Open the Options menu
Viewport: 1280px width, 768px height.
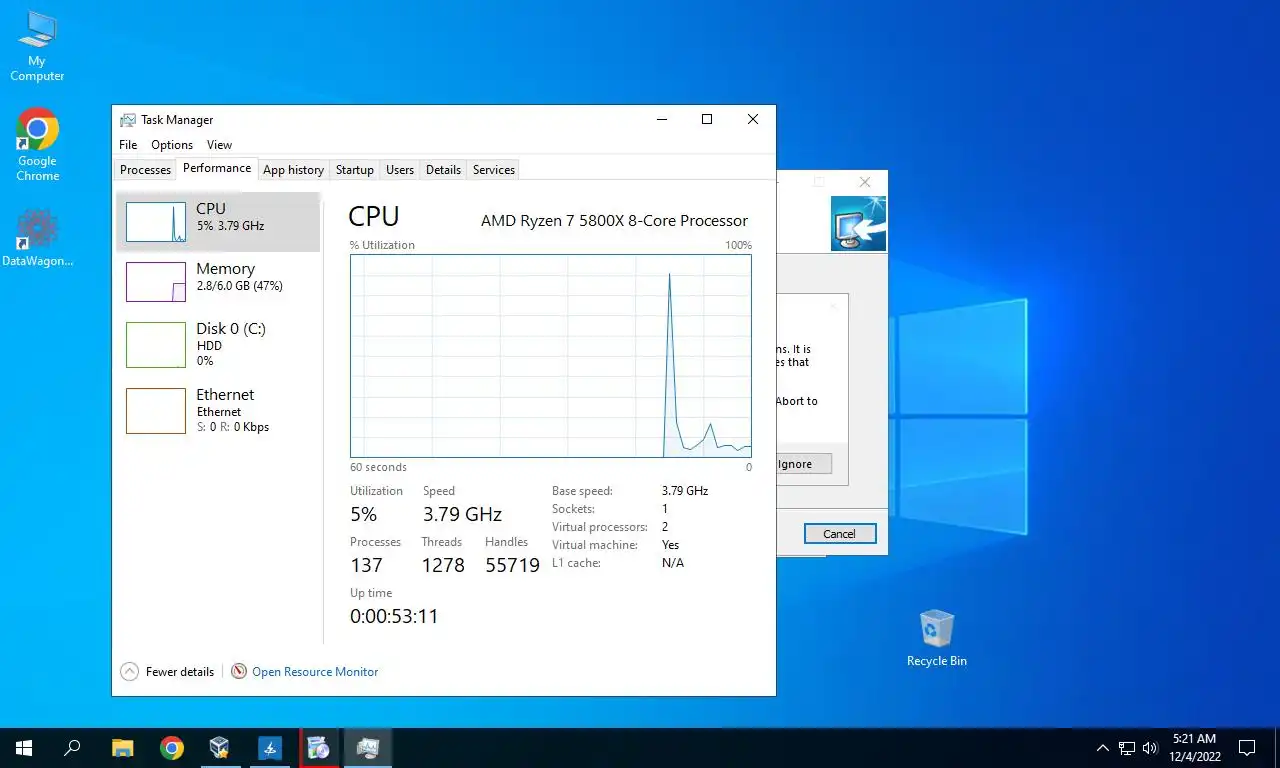click(x=172, y=145)
